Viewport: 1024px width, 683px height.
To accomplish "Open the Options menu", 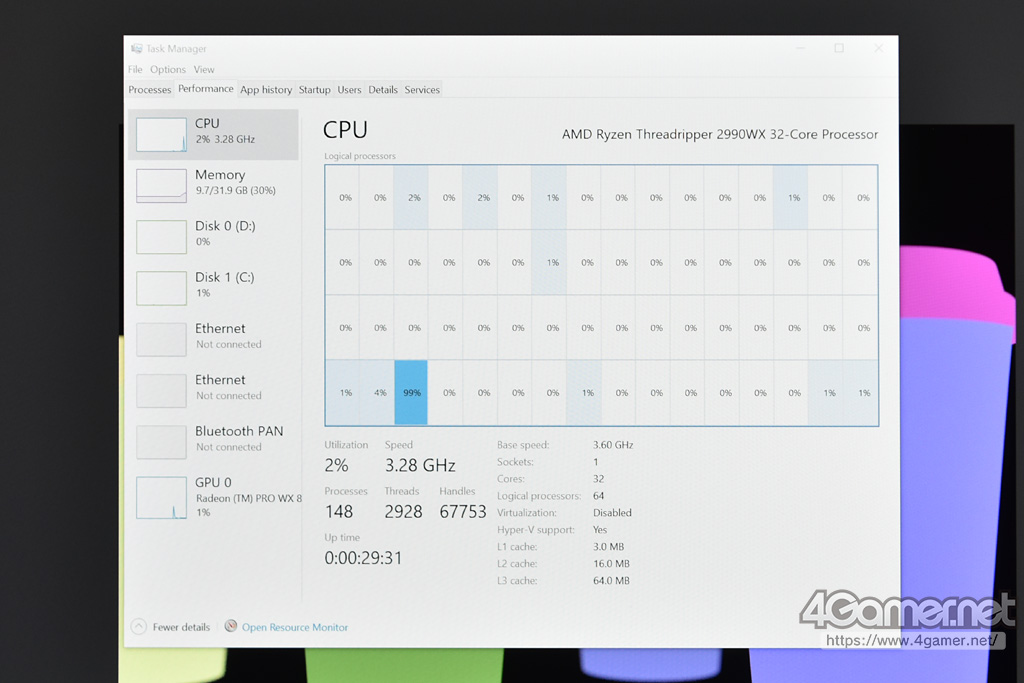I will point(168,69).
